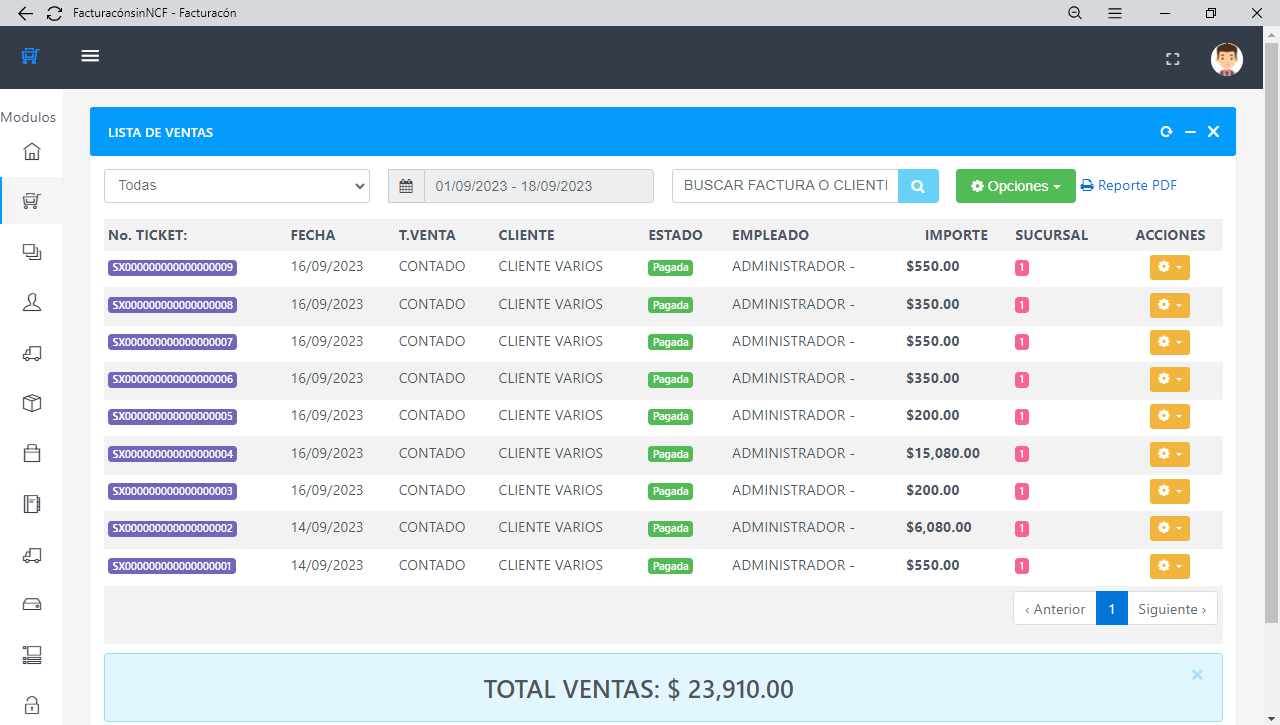Viewport: 1280px width, 725px height.
Task: Refresh the Lista de Ventas panel
Action: pos(1166,132)
